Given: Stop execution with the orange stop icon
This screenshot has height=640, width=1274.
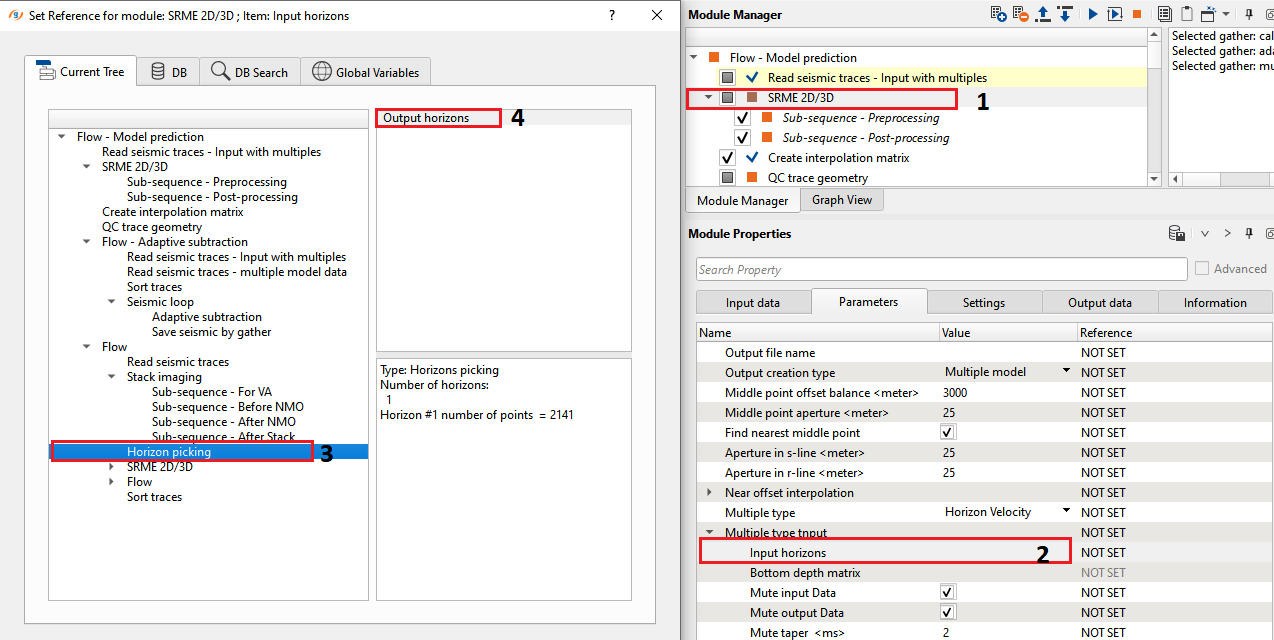Looking at the screenshot, I should click(x=1137, y=14).
